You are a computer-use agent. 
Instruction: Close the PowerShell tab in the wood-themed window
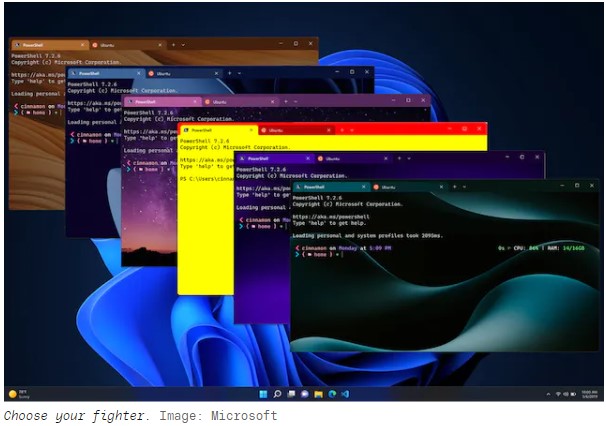pyautogui.click(x=83, y=45)
